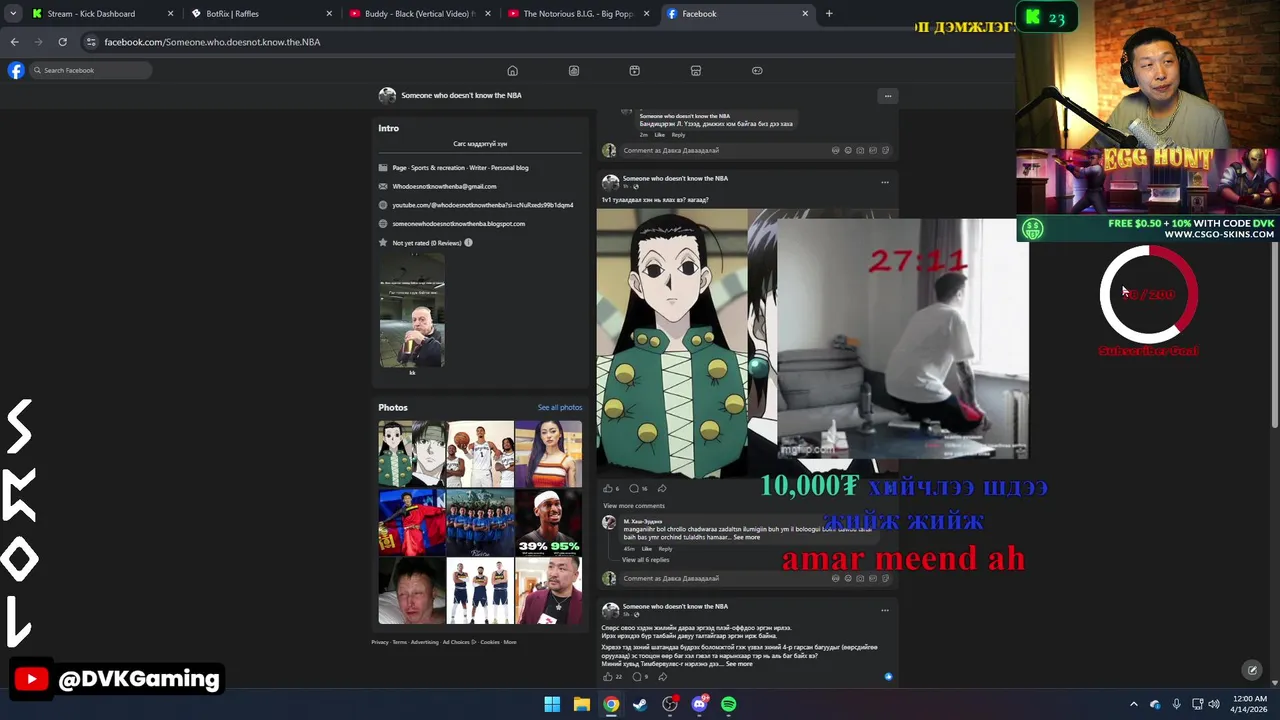This screenshot has width=1280, height=720.
Task: Open a new browser tab with plus button
Action: point(829,14)
